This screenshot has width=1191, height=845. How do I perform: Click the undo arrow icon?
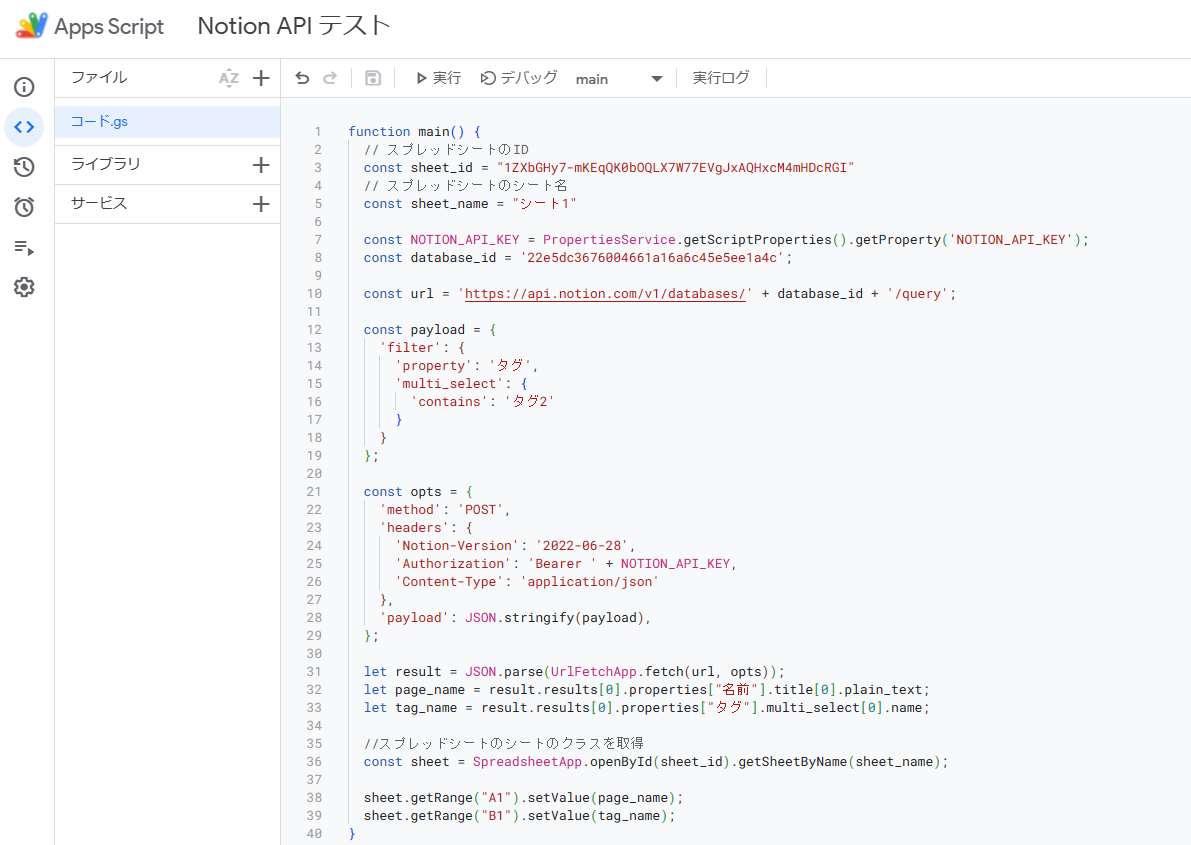302,78
